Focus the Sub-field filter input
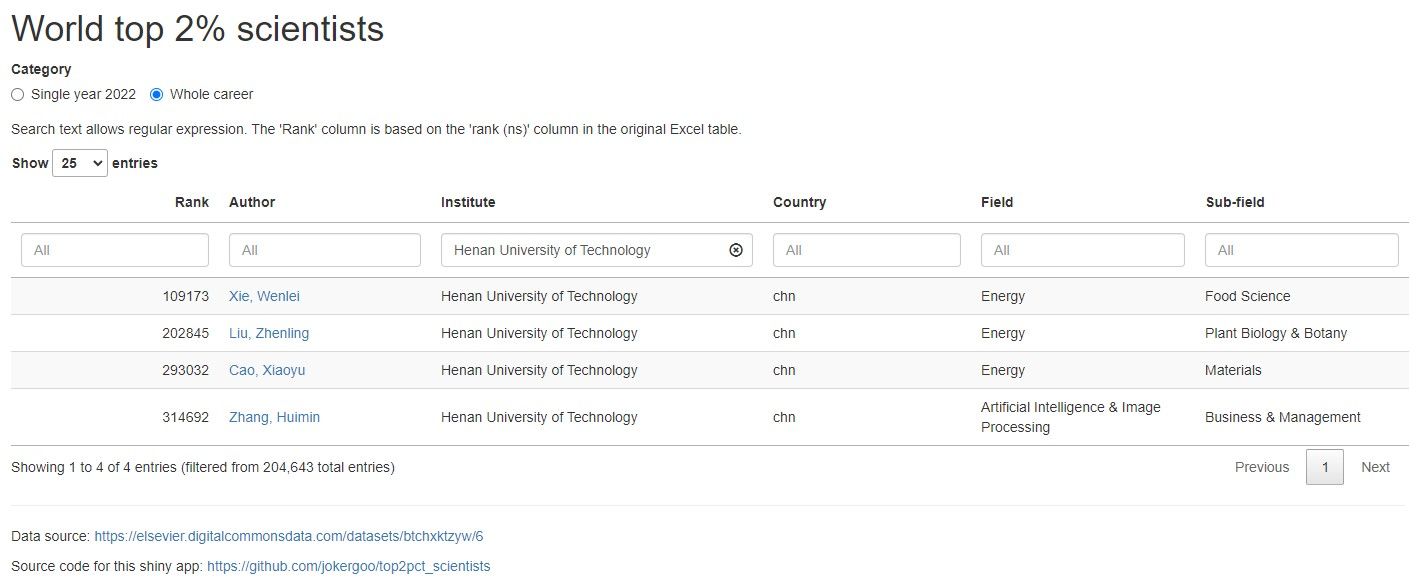Viewport: 1410px width, 587px height. (1301, 250)
